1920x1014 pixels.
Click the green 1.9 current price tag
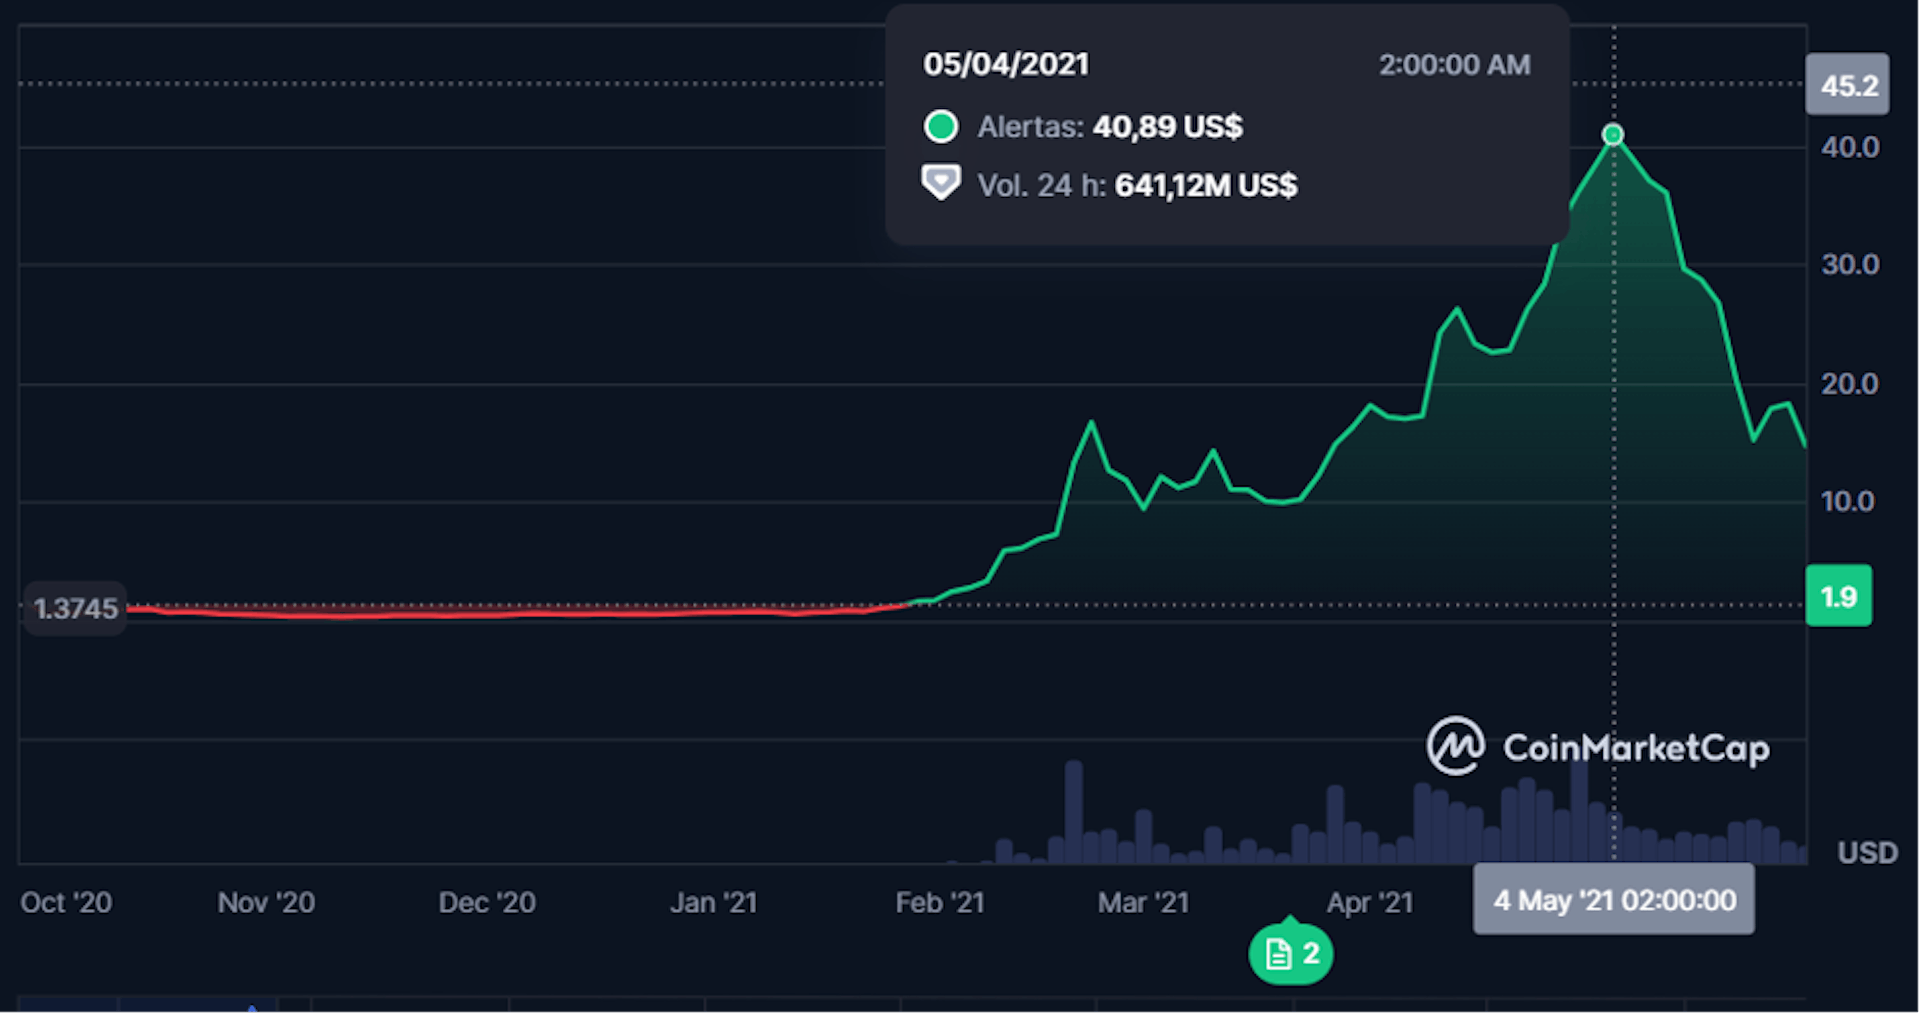[1838, 597]
